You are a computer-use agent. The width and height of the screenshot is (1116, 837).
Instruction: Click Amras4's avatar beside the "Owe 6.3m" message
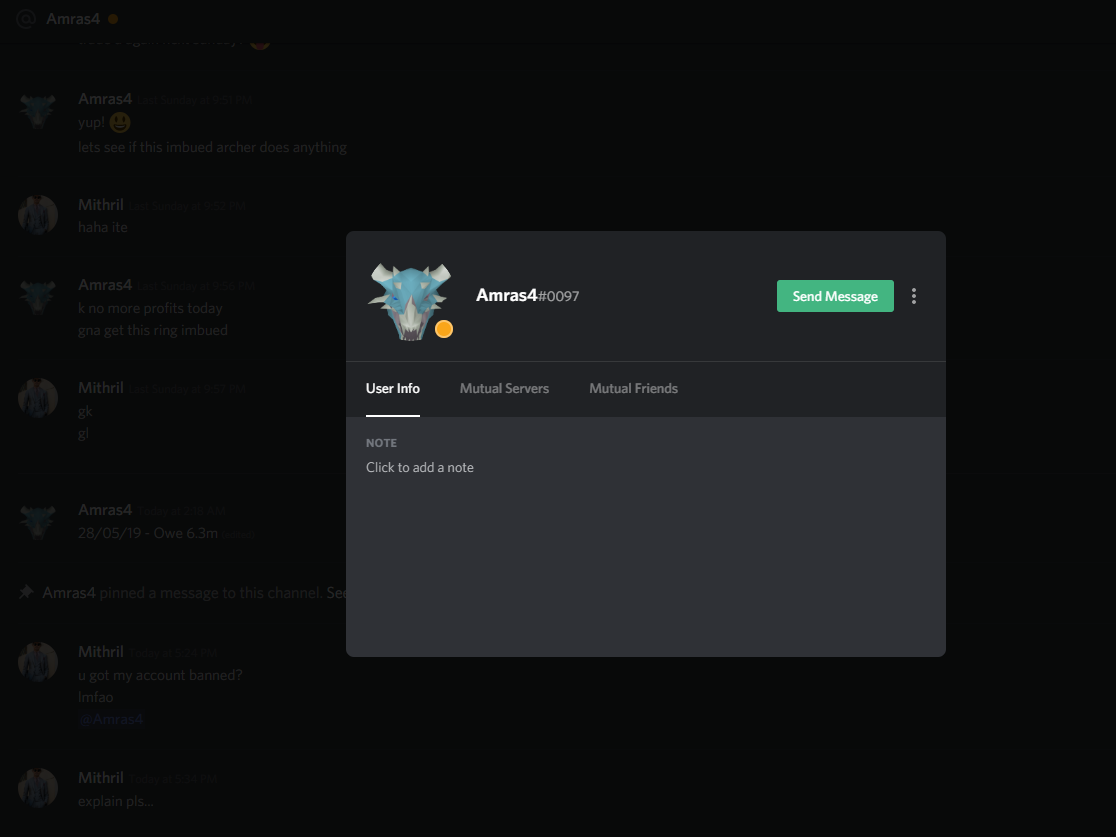[38, 521]
